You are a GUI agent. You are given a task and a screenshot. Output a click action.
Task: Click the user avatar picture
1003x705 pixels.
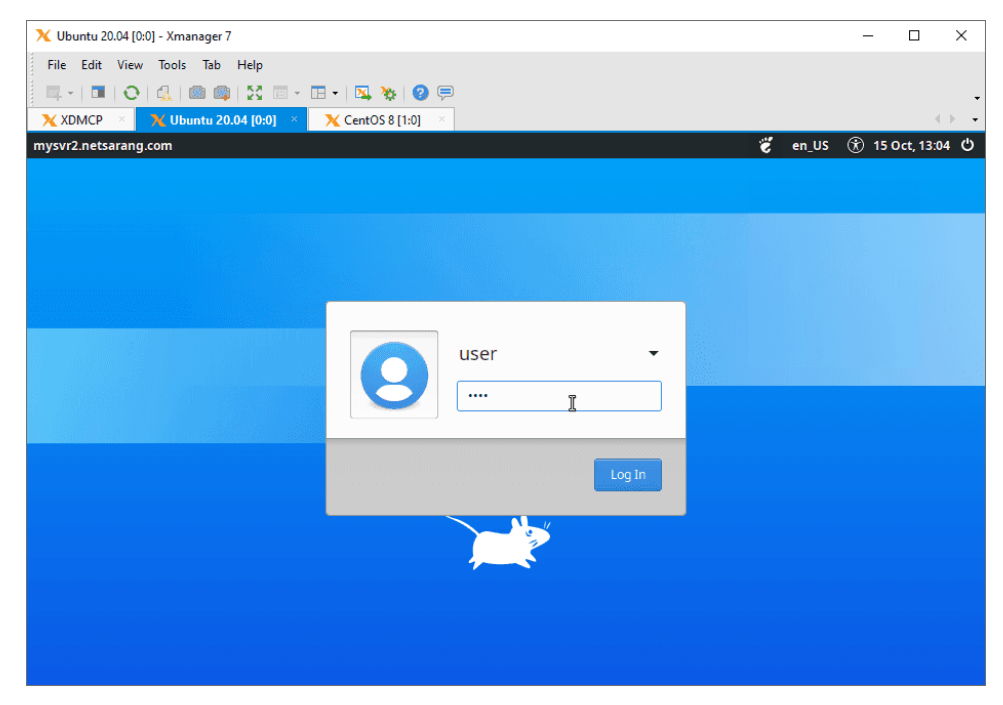pos(394,375)
